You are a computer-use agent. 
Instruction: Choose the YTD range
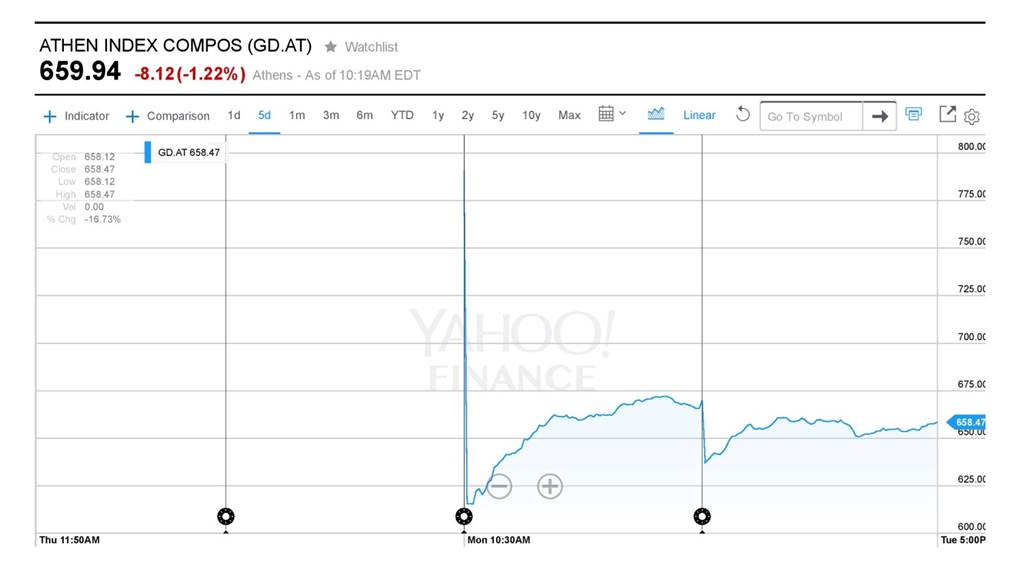pos(402,115)
